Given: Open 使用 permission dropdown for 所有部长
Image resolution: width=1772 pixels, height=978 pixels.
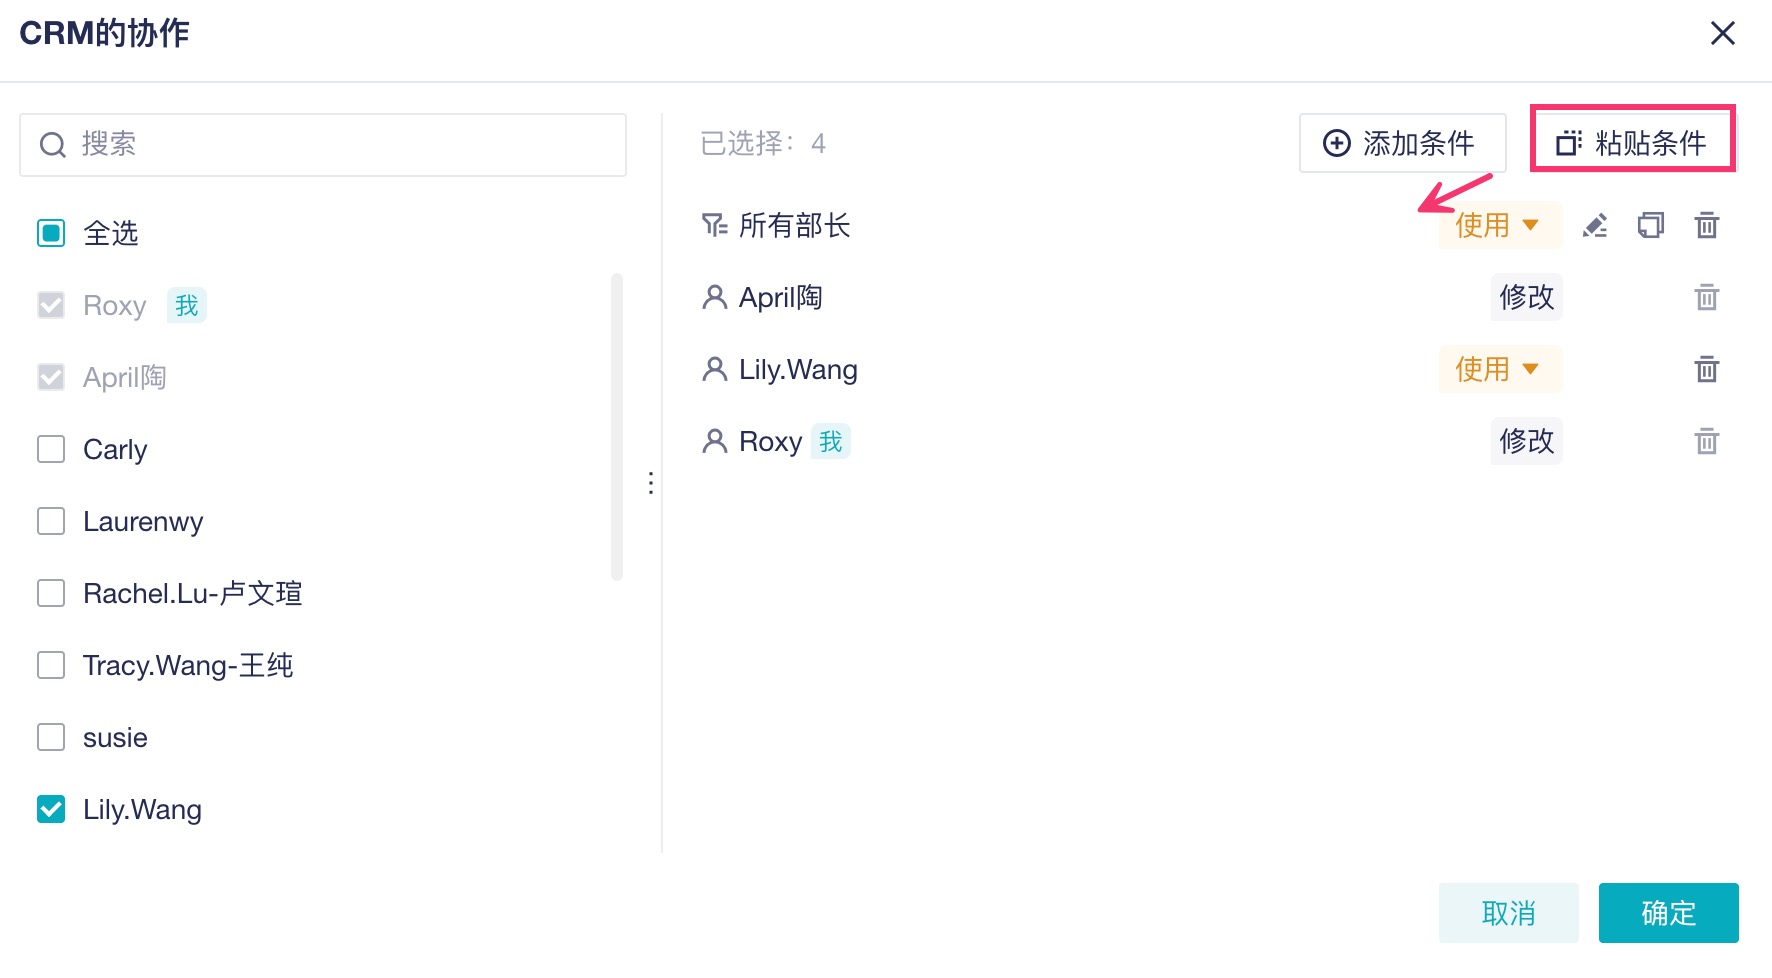Looking at the screenshot, I should pyautogui.click(x=1498, y=225).
